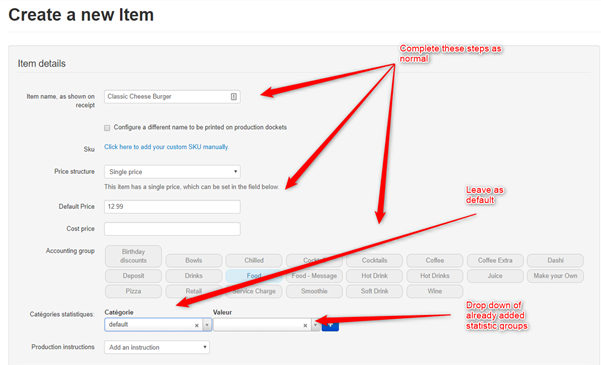
Task: Clear the Valeur field with its x
Action: pyautogui.click(x=305, y=326)
